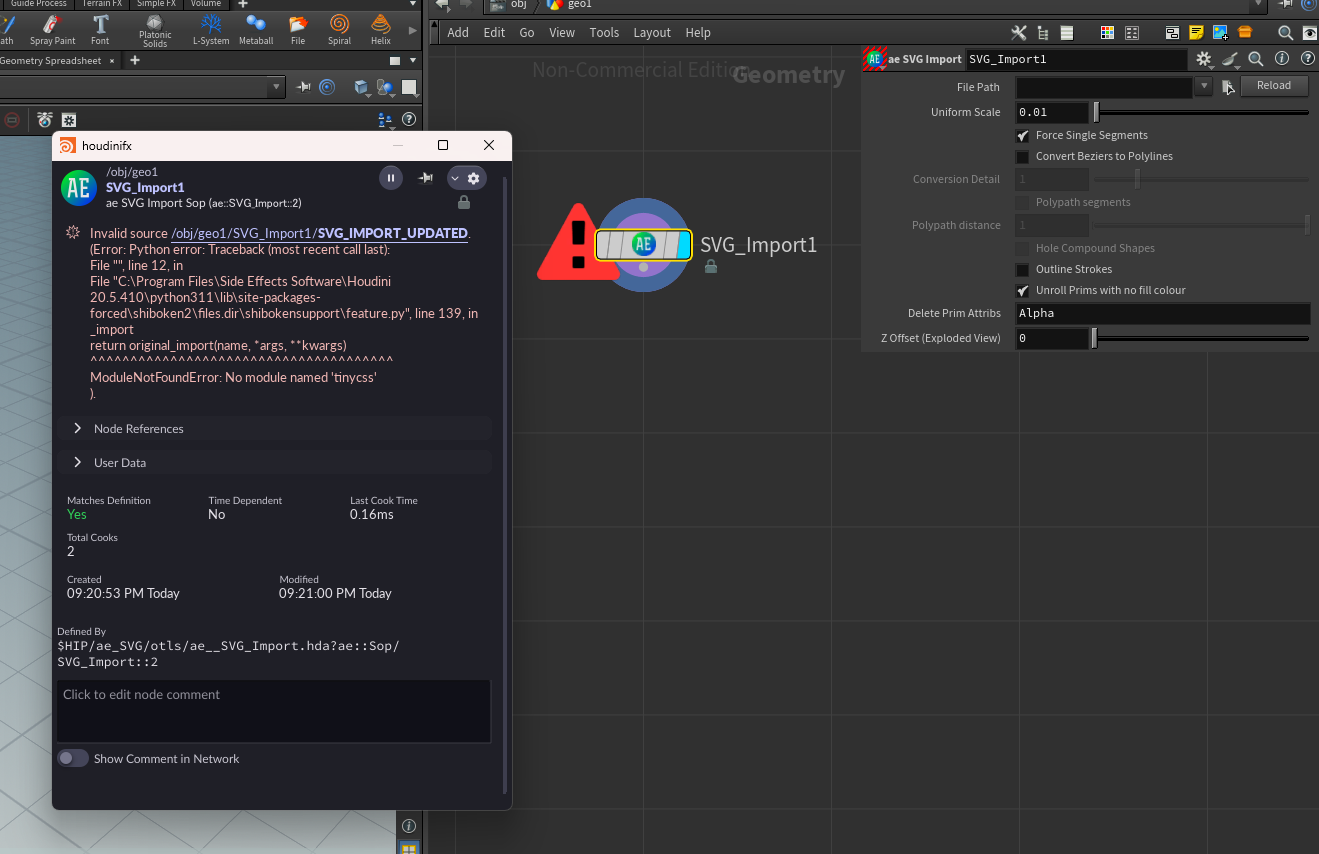1319x854 pixels.
Task: Select the Platonic Solids shelf tool
Action: point(155,30)
